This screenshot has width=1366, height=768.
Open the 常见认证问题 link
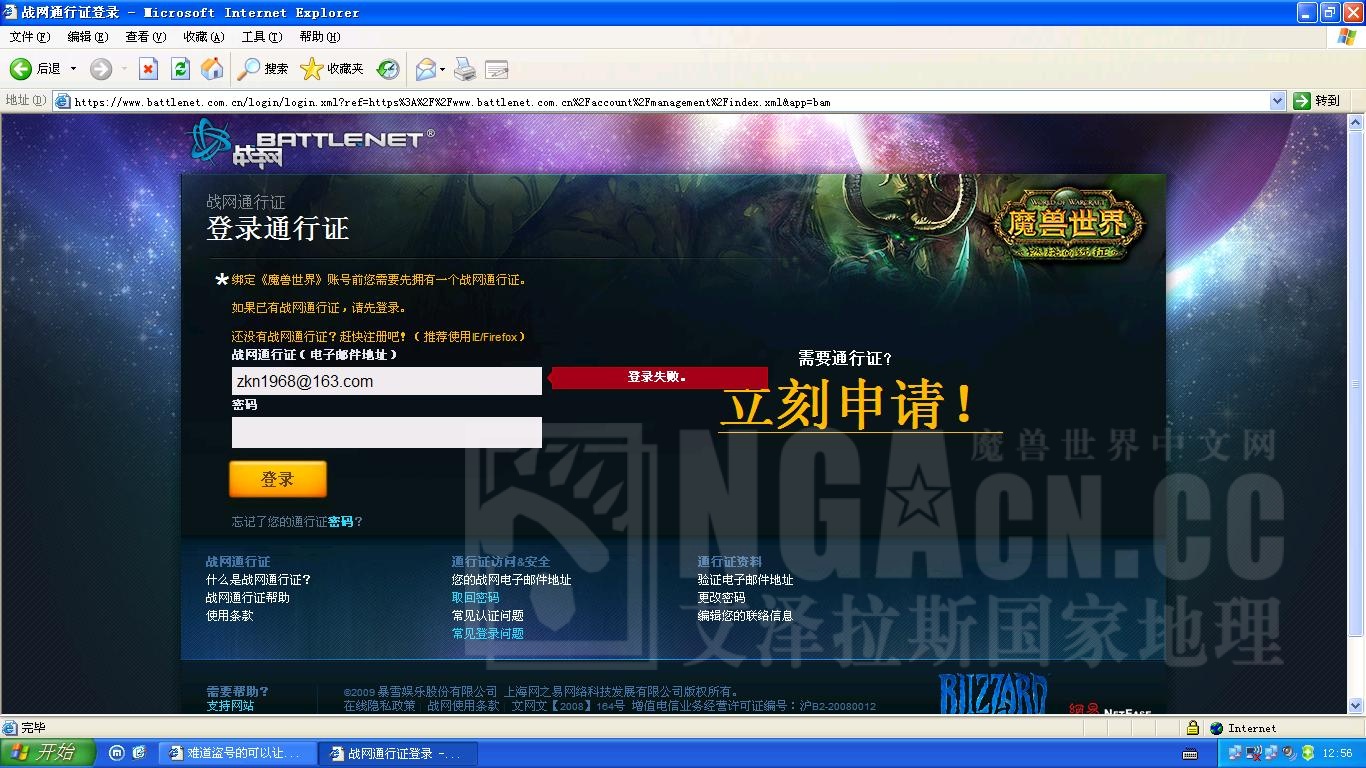487,616
